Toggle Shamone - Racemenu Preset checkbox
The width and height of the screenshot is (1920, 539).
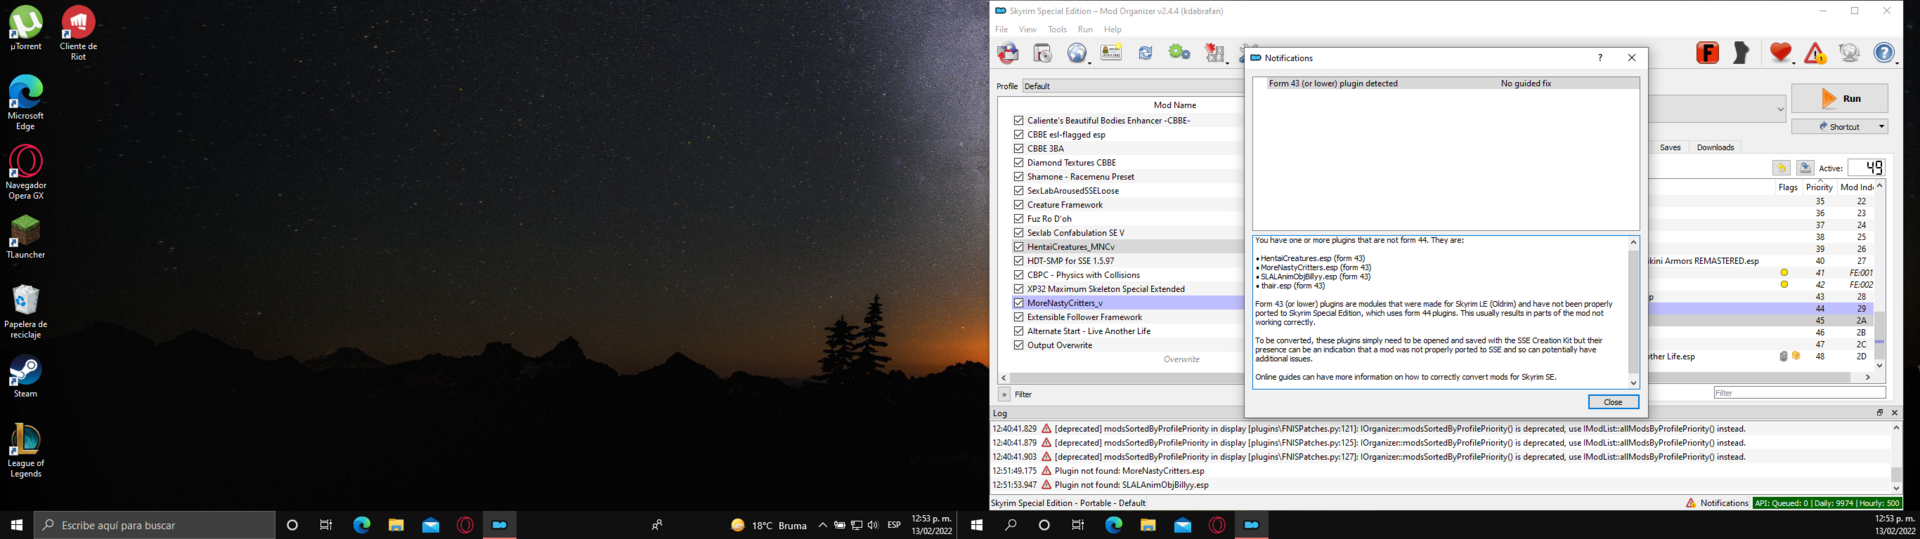pos(1019,176)
